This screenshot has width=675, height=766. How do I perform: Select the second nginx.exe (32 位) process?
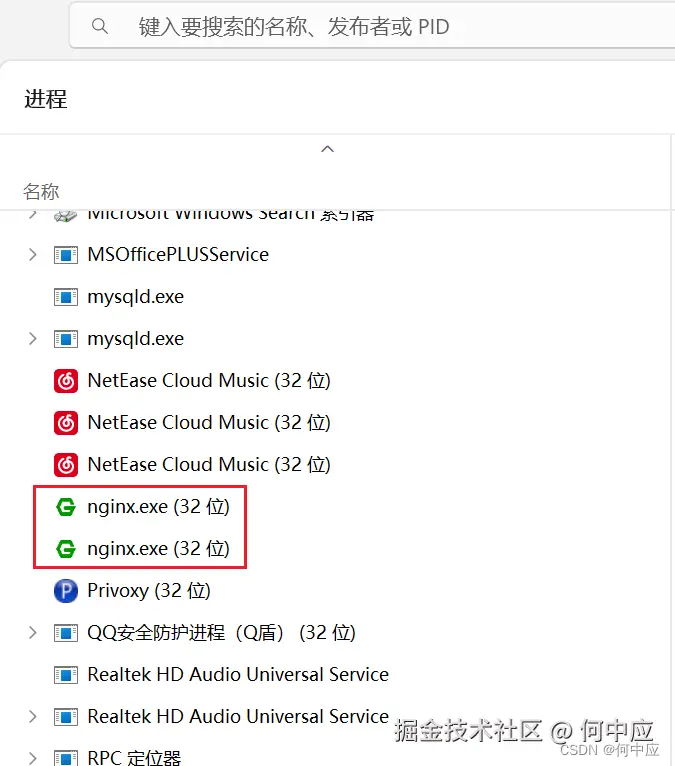coord(158,549)
